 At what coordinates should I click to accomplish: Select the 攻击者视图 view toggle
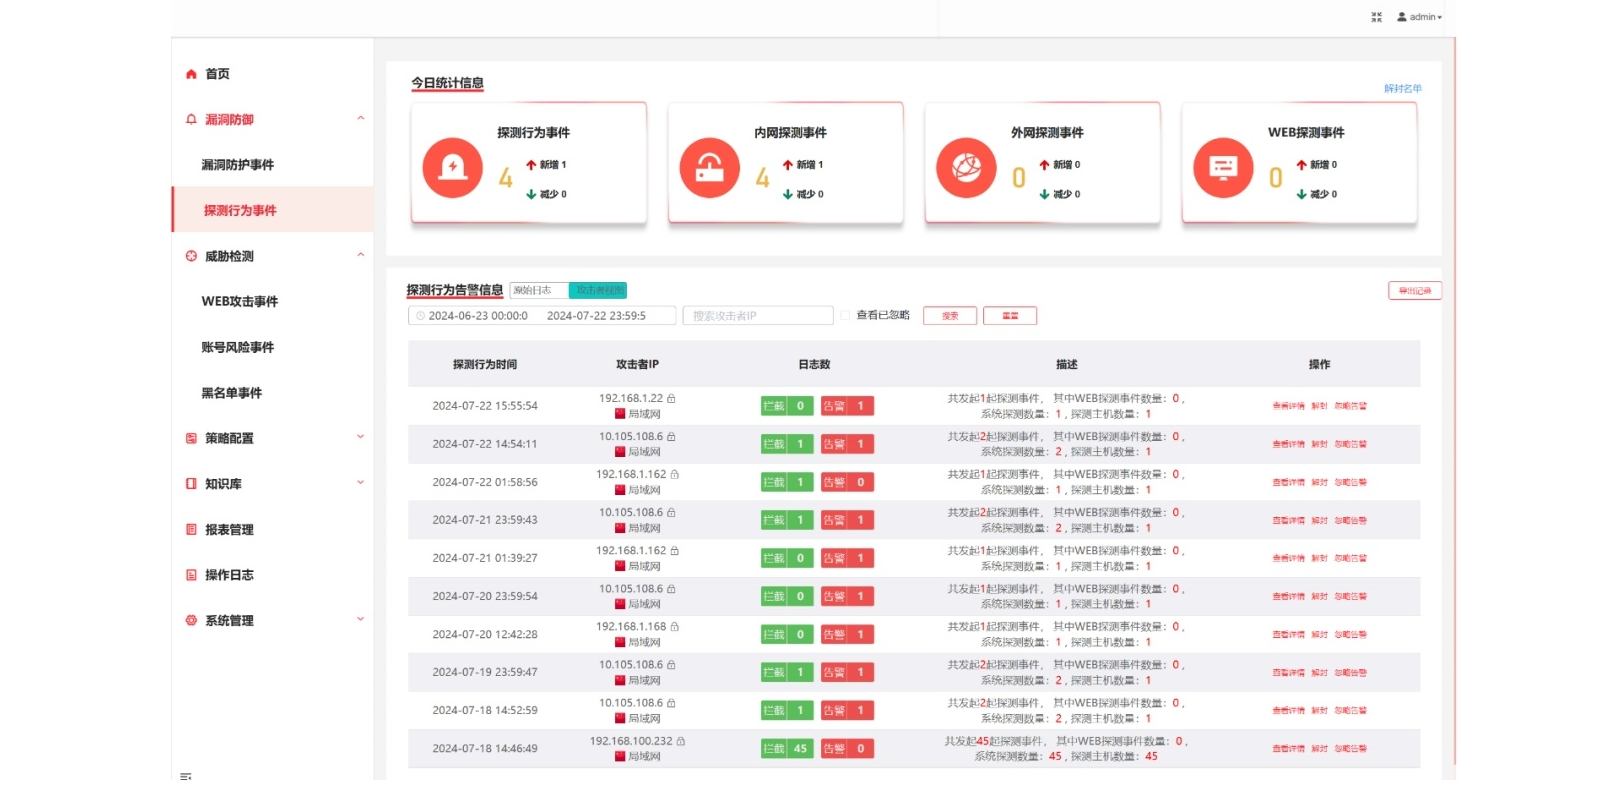point(598,290)
